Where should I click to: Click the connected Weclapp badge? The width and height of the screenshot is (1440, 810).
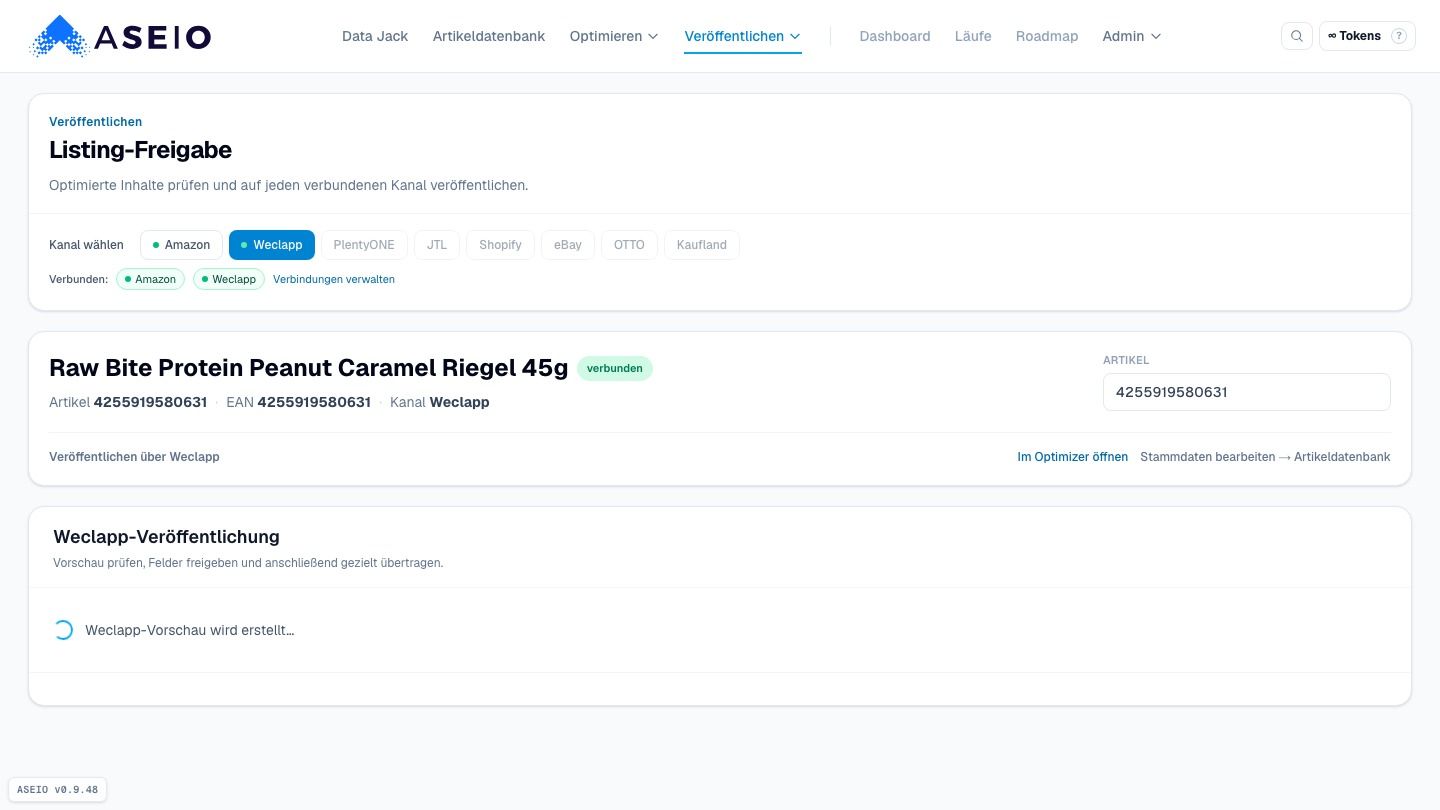pos(229,279)
